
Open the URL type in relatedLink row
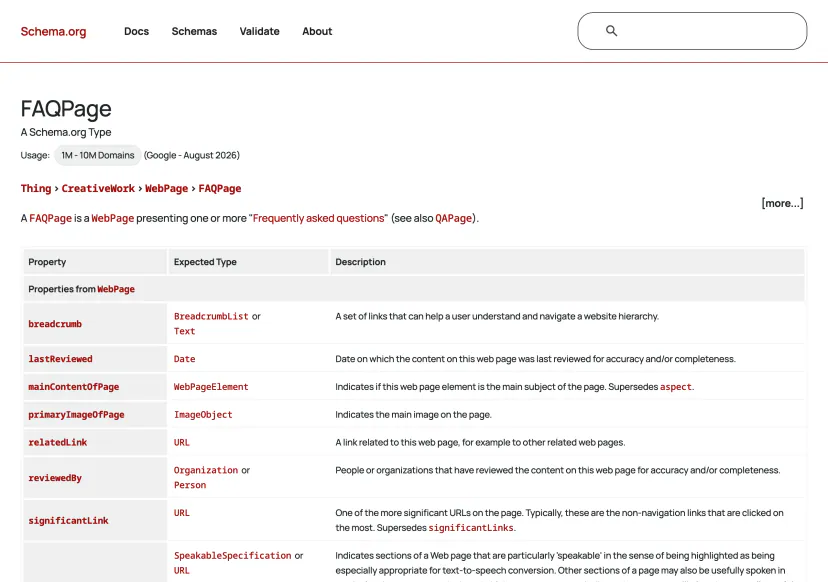pos(182,442)
